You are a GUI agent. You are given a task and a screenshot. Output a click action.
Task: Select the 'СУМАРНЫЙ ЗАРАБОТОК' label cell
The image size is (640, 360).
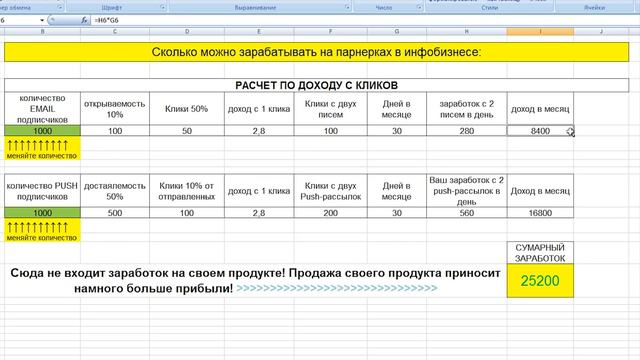point(540,253)
